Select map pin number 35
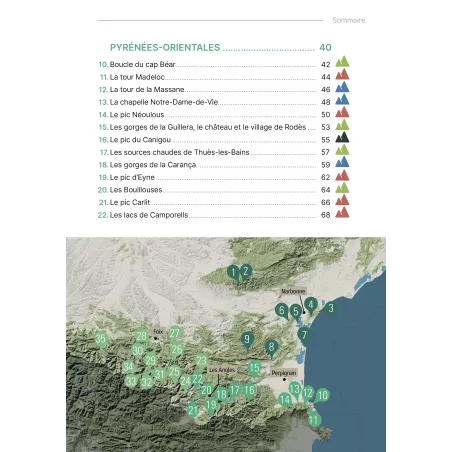Image resolution: width=452 pixels, height=452 pixels. coord(101,340)
